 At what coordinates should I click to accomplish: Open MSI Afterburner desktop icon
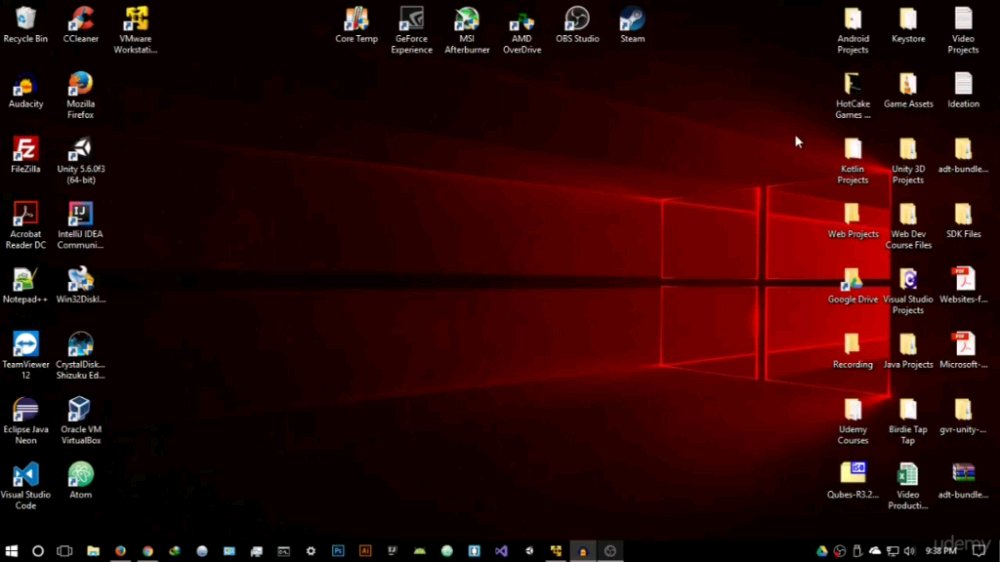(x=467, y=31)
